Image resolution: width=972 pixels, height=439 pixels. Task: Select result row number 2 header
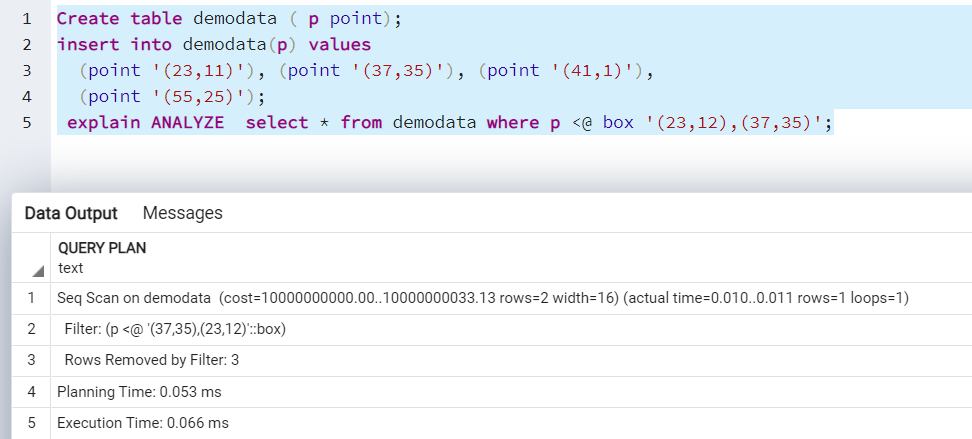click(x=31, y=329)
